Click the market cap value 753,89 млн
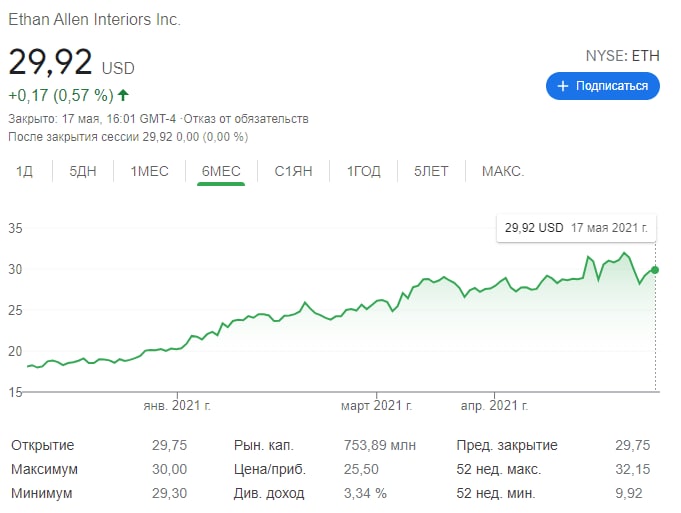This screenshot has height=513, width=681. 380,445
